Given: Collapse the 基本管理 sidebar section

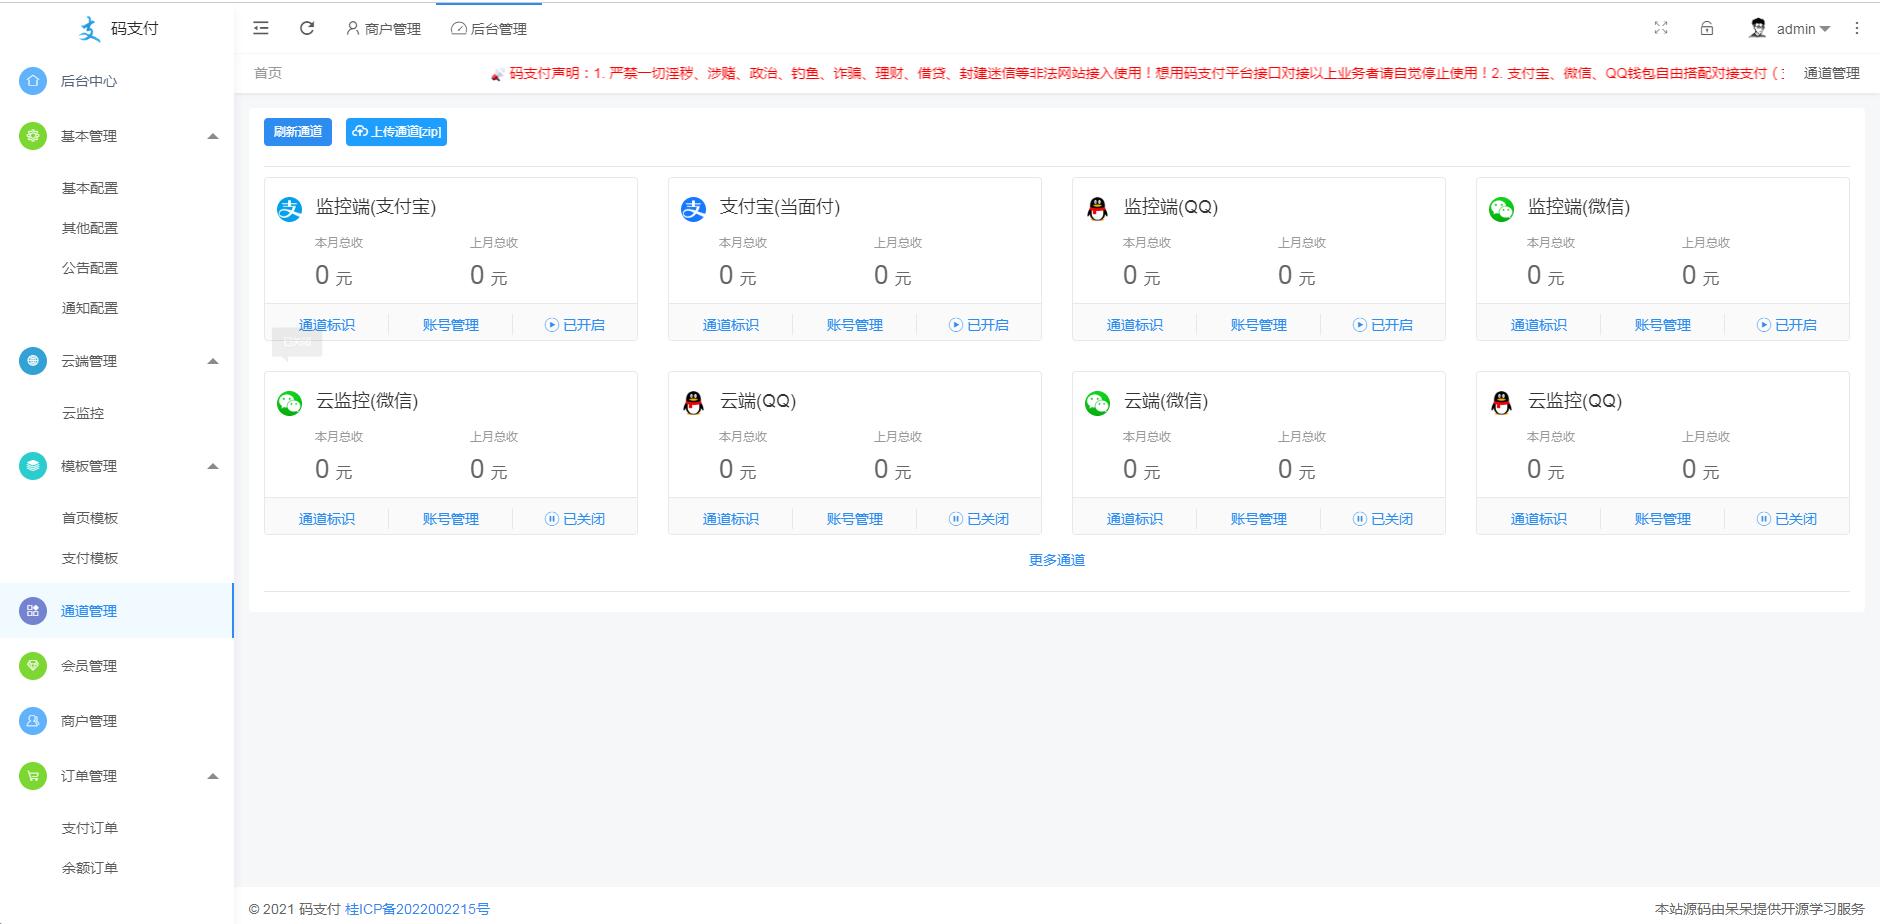Looking at the screenshot, I should pyautogui.click(x=212, y=136).
